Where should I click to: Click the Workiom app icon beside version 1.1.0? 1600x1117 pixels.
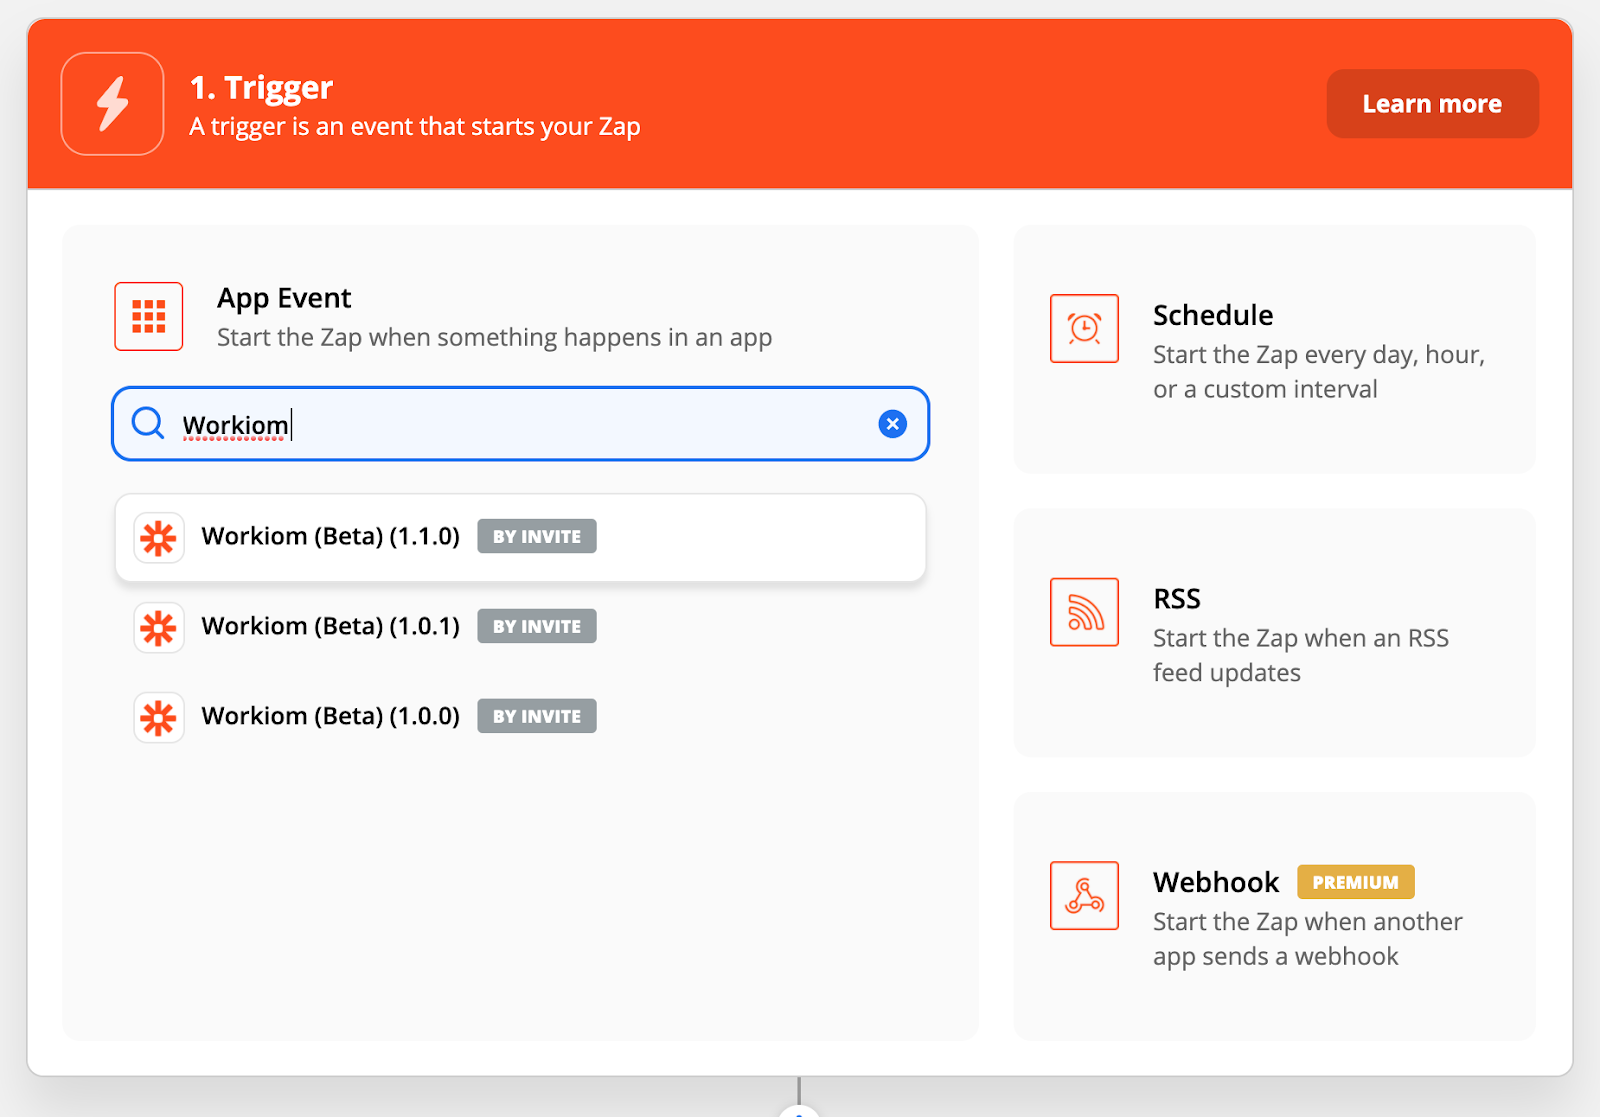(x=158, y=537)
